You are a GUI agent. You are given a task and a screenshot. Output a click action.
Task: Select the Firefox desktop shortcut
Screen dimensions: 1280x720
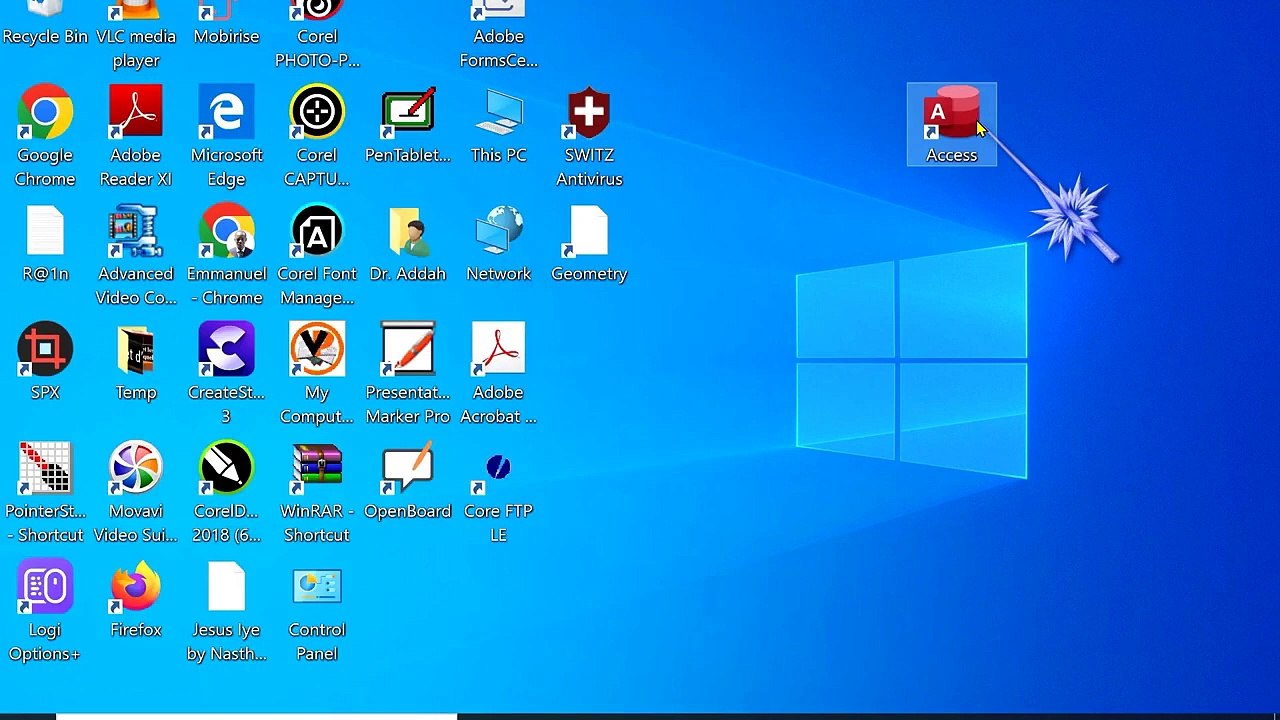click(x=136, y=600)
